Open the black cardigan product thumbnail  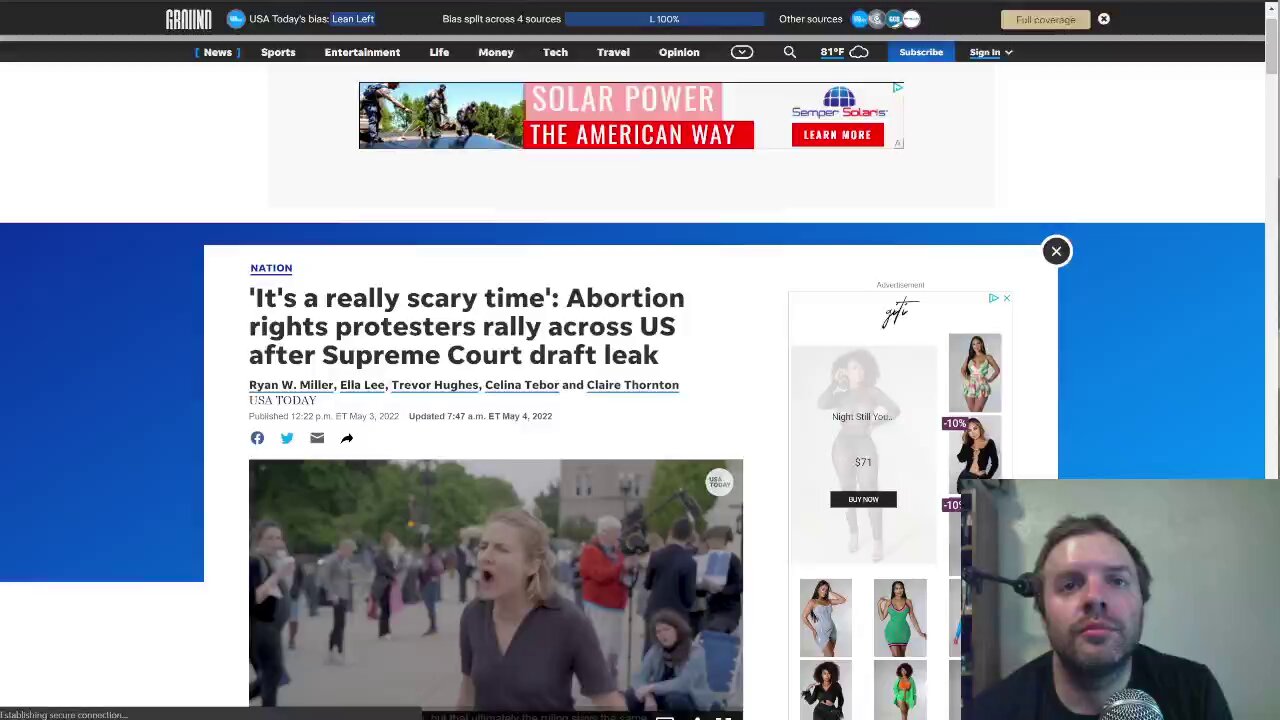pos(975,455)
